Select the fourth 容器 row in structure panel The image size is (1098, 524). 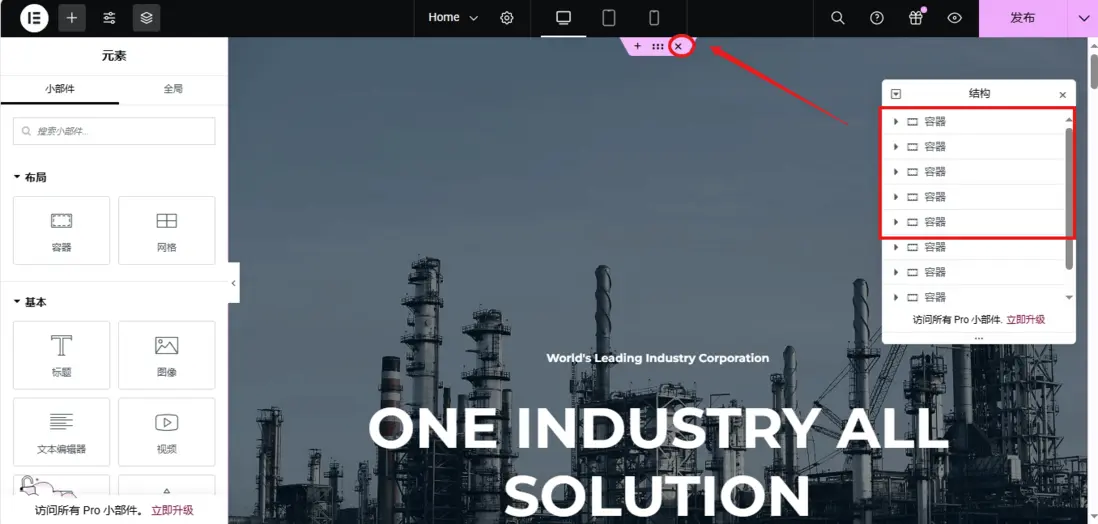(x=973, y=197)
